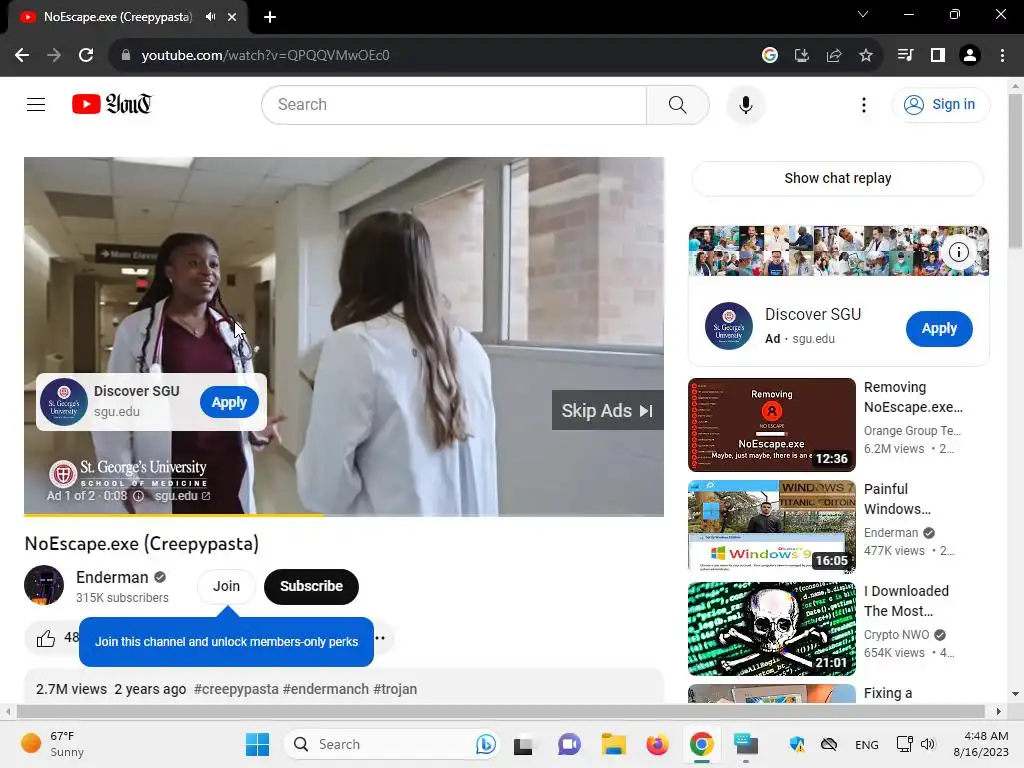Start voice search with microphone icon
Image resolution: width=1024 pixels, height=768 pixels.
pos(745,104)
